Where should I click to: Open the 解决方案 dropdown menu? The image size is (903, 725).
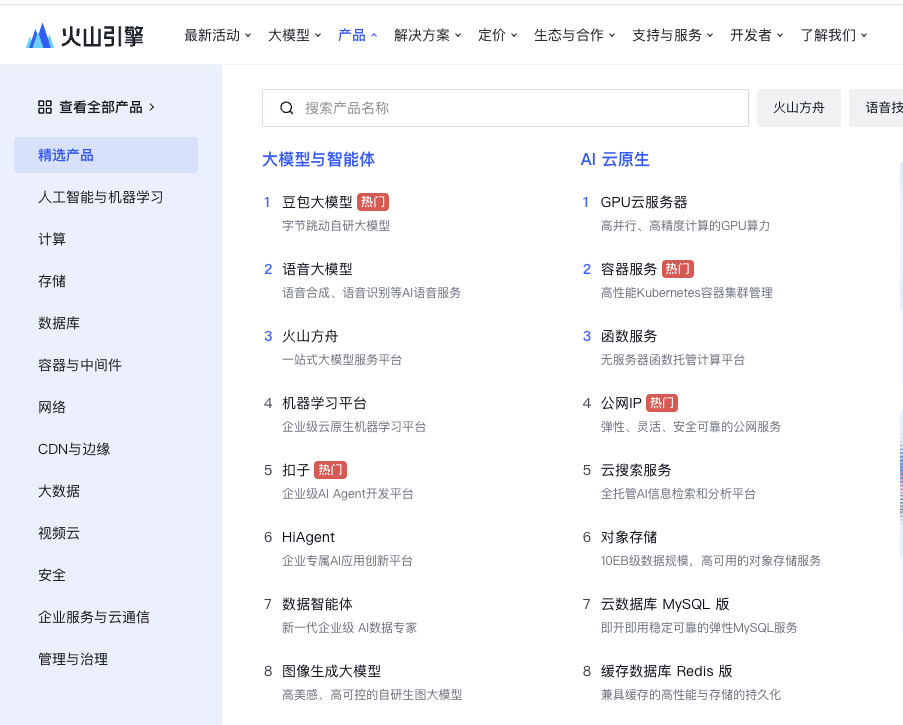tap(428, 35)
